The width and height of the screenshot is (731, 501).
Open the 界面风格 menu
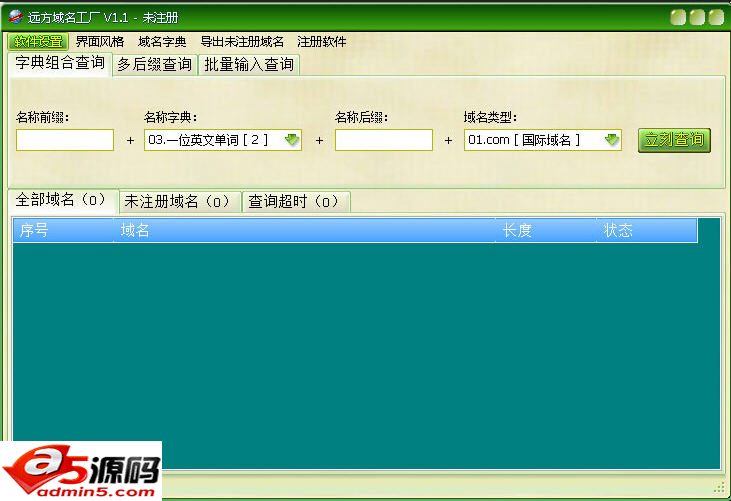pyautogui.click(x=100, y=41)
